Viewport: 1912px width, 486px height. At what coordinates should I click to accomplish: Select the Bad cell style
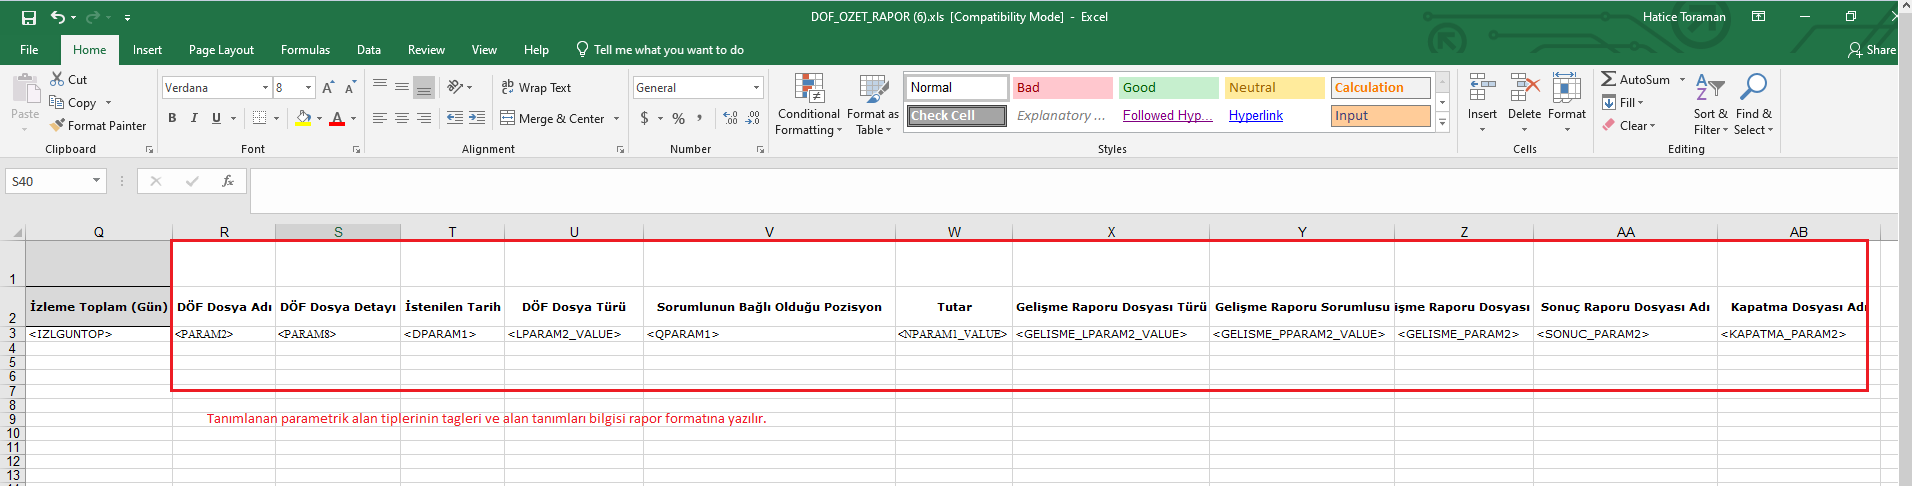[1062, 88]
